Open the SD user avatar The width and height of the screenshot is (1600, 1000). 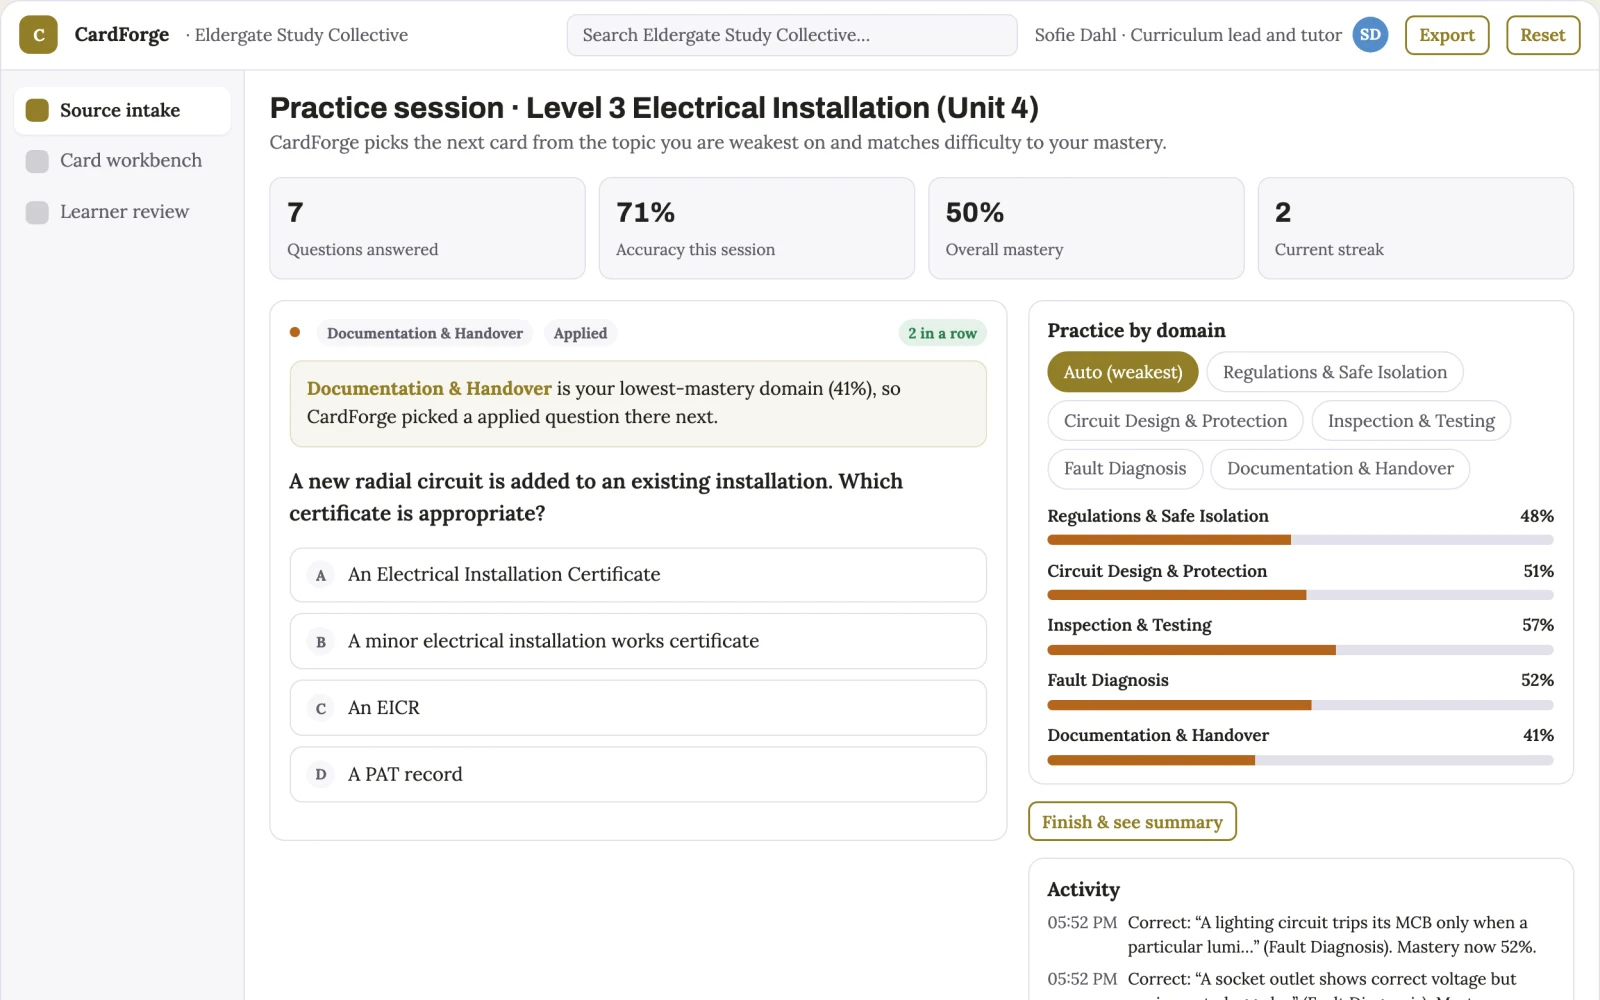coord(1370,35)
